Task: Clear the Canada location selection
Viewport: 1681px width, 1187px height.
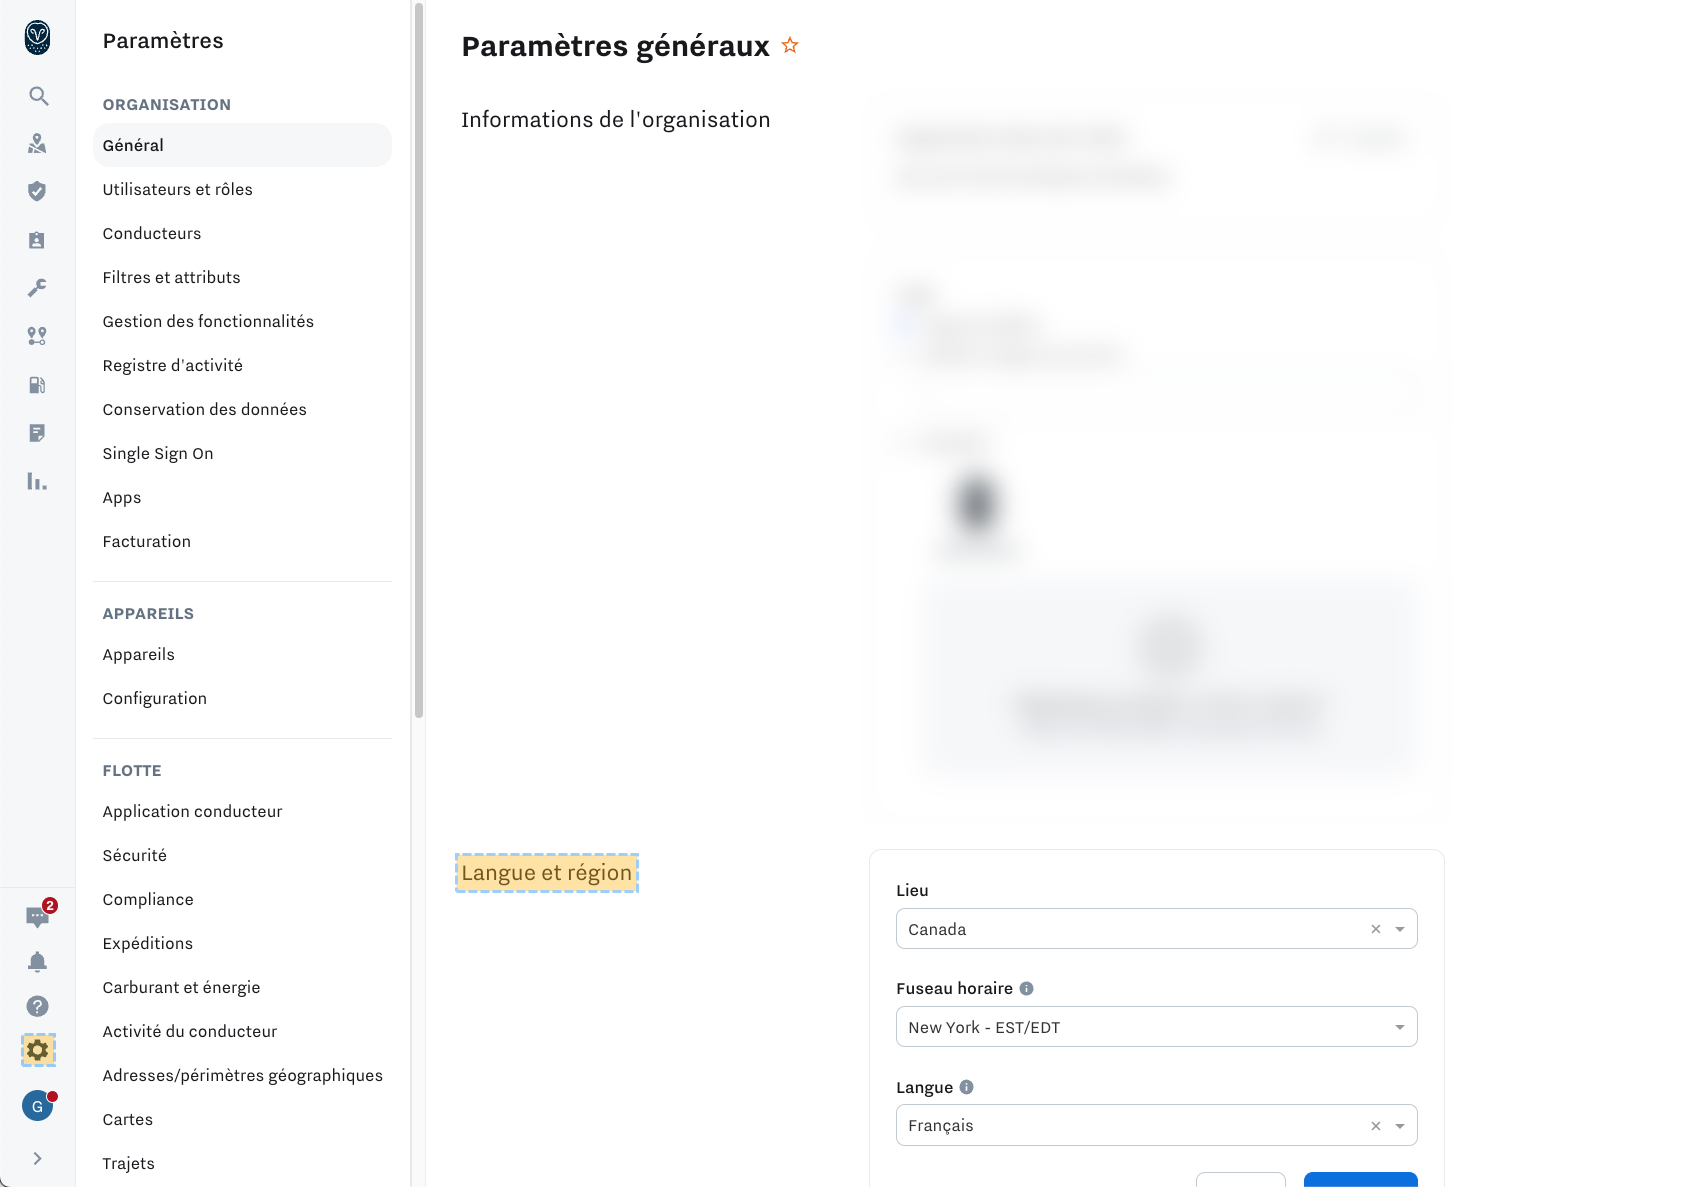Action: click(x=1376, y=929)
